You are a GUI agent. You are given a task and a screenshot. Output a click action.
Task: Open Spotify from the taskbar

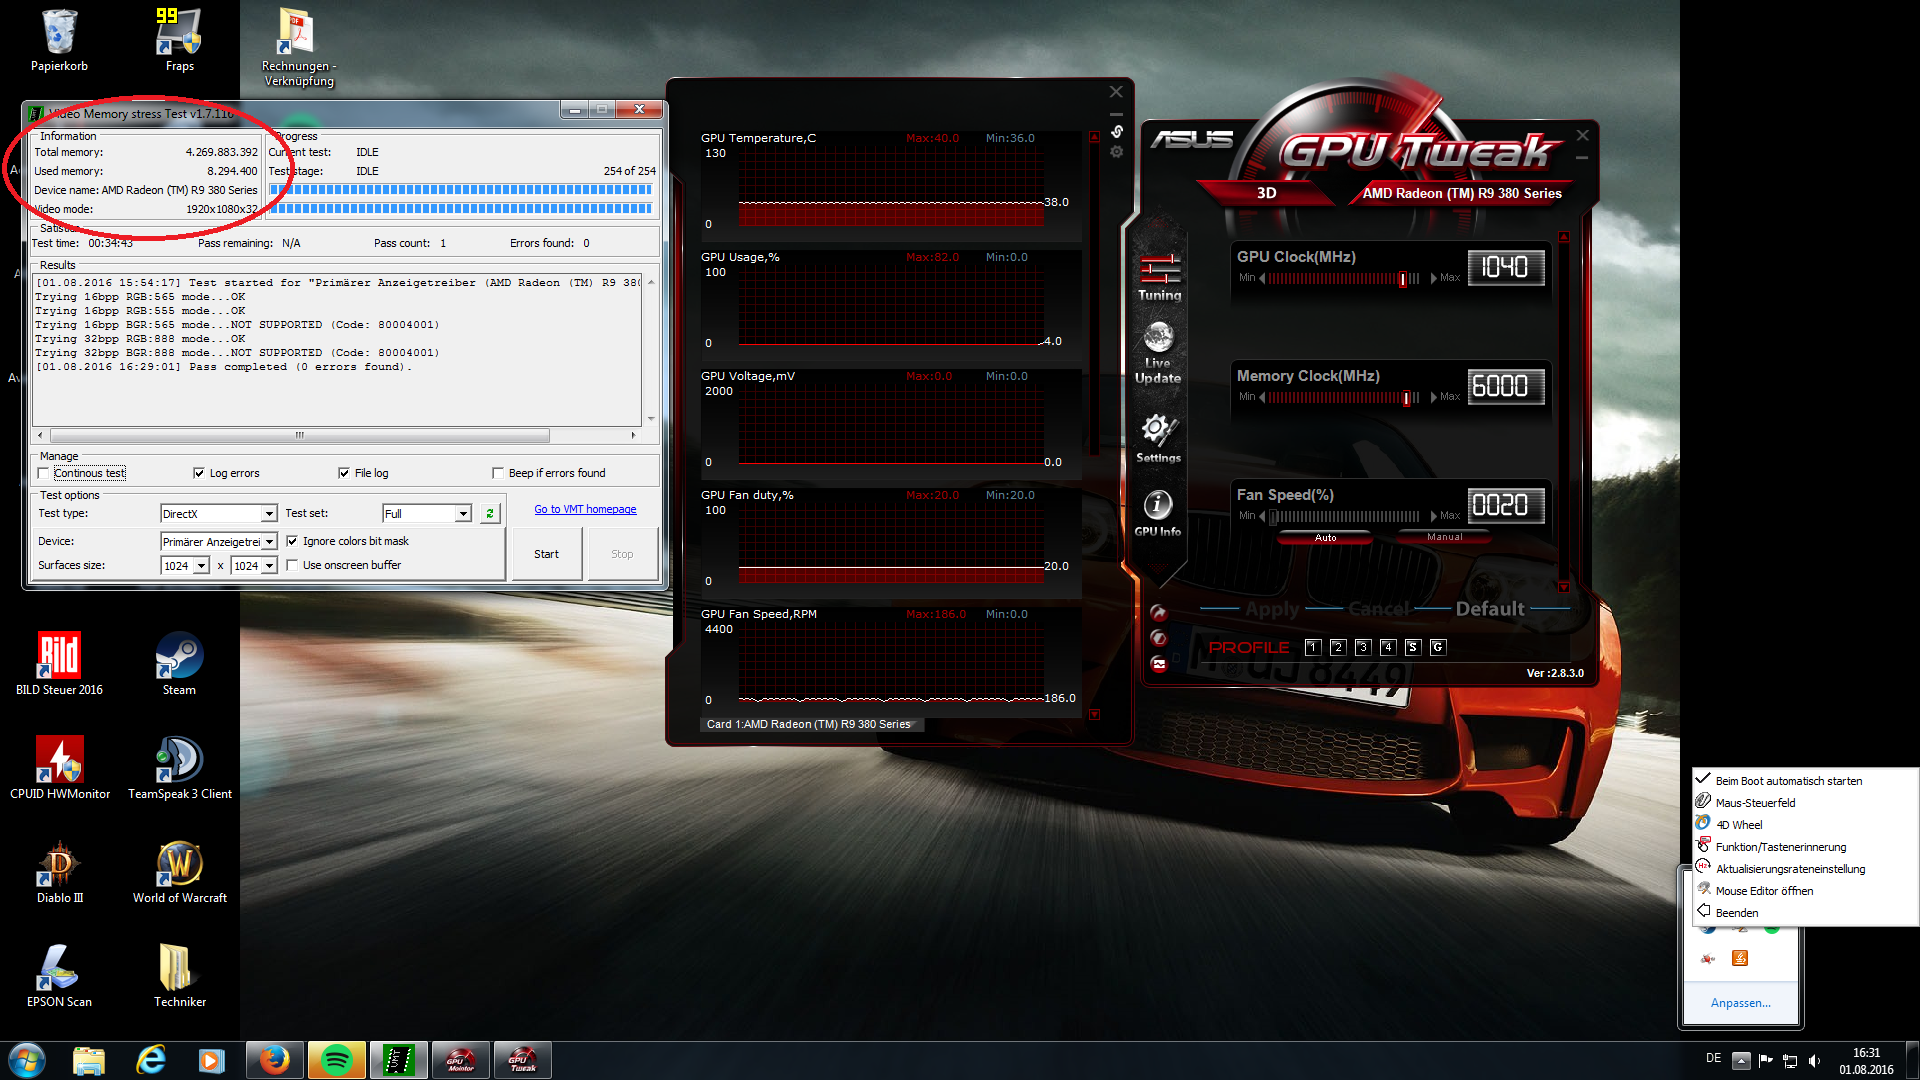pyautogui.click(x=336, y=1059)
